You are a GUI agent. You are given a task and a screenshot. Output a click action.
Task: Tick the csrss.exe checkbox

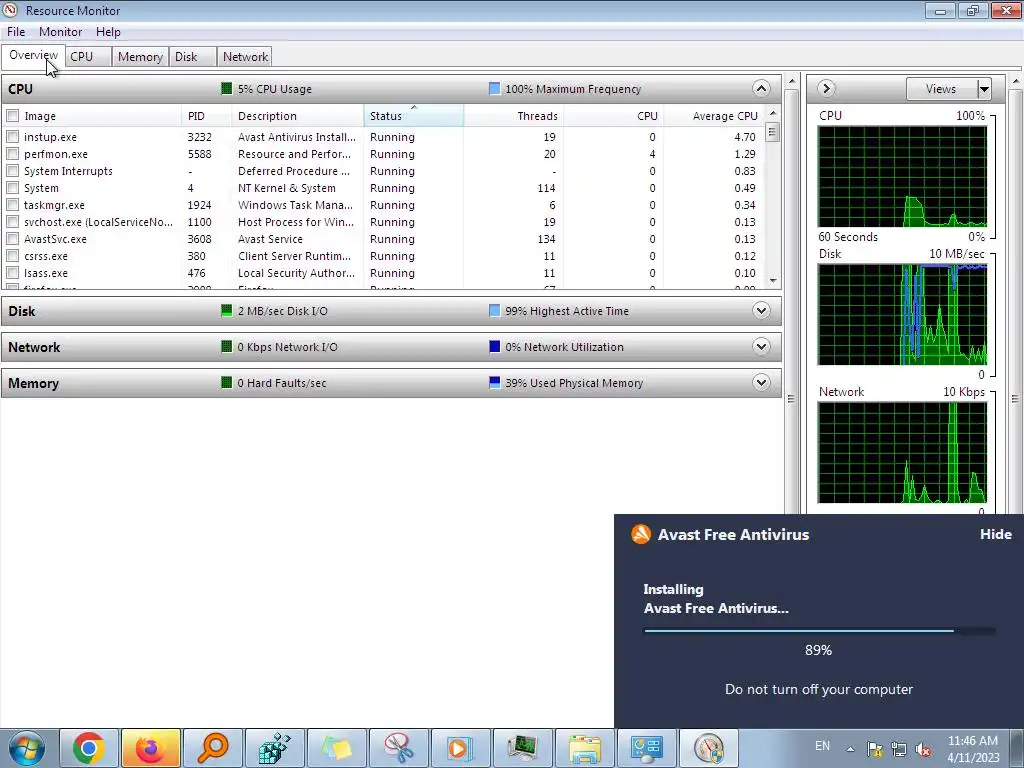pyautogui.click(x=12, y=255)
